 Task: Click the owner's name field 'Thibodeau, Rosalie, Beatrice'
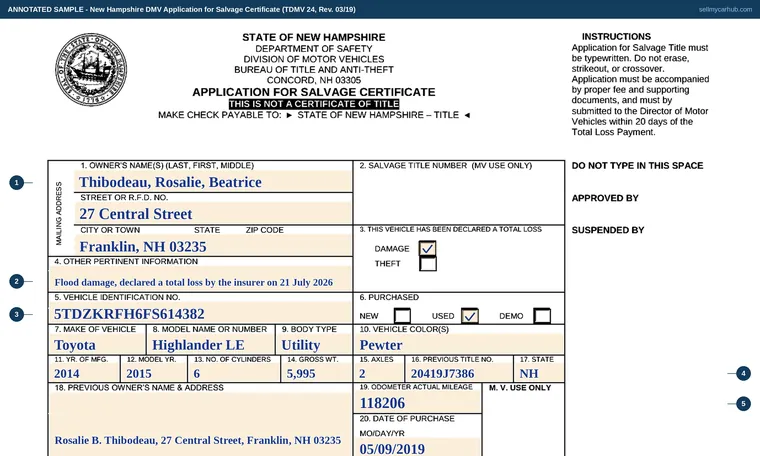(213, 182)
